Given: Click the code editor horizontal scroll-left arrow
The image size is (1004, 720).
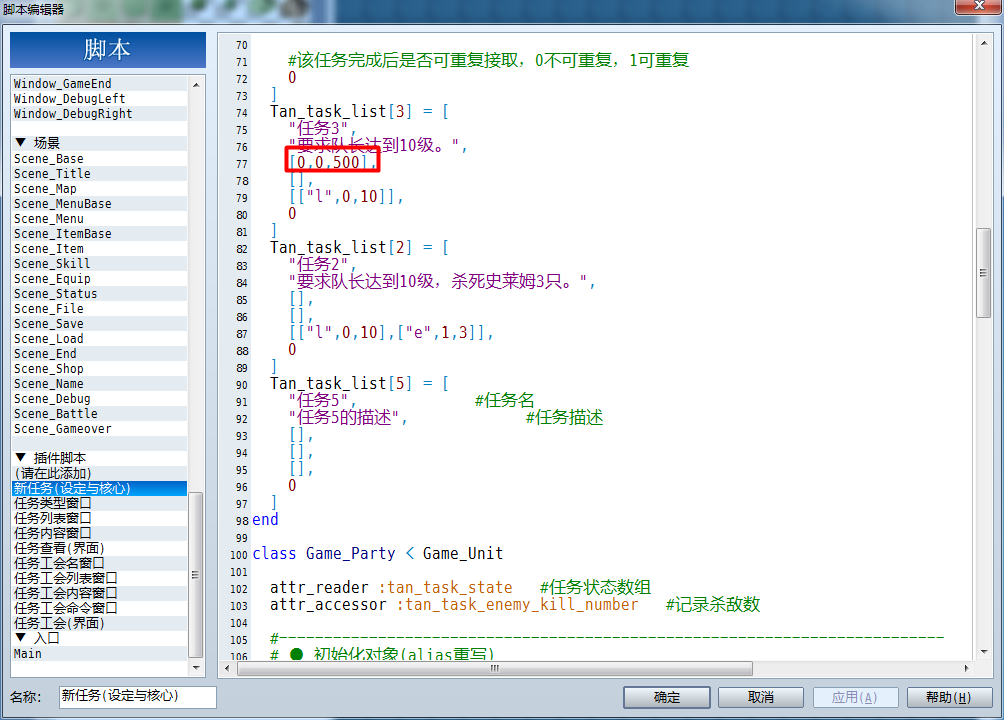Looking at the screenshot, I should [227, 668].
